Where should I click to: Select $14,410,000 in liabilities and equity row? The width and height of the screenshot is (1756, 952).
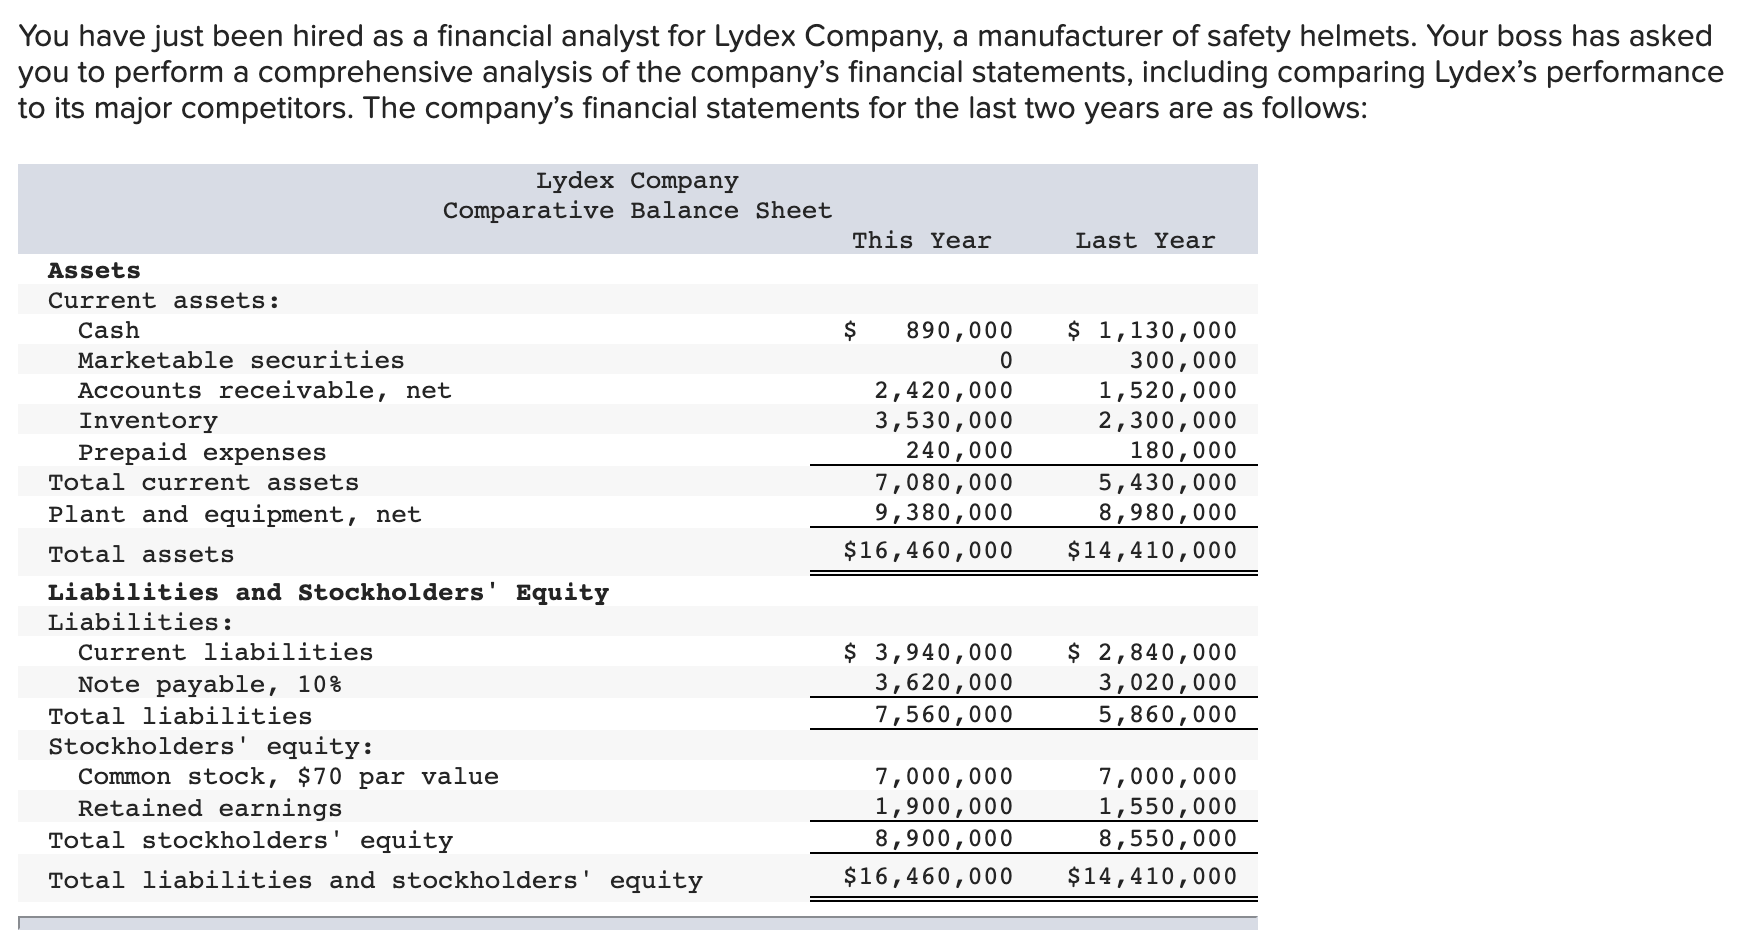pos(1152,877)
